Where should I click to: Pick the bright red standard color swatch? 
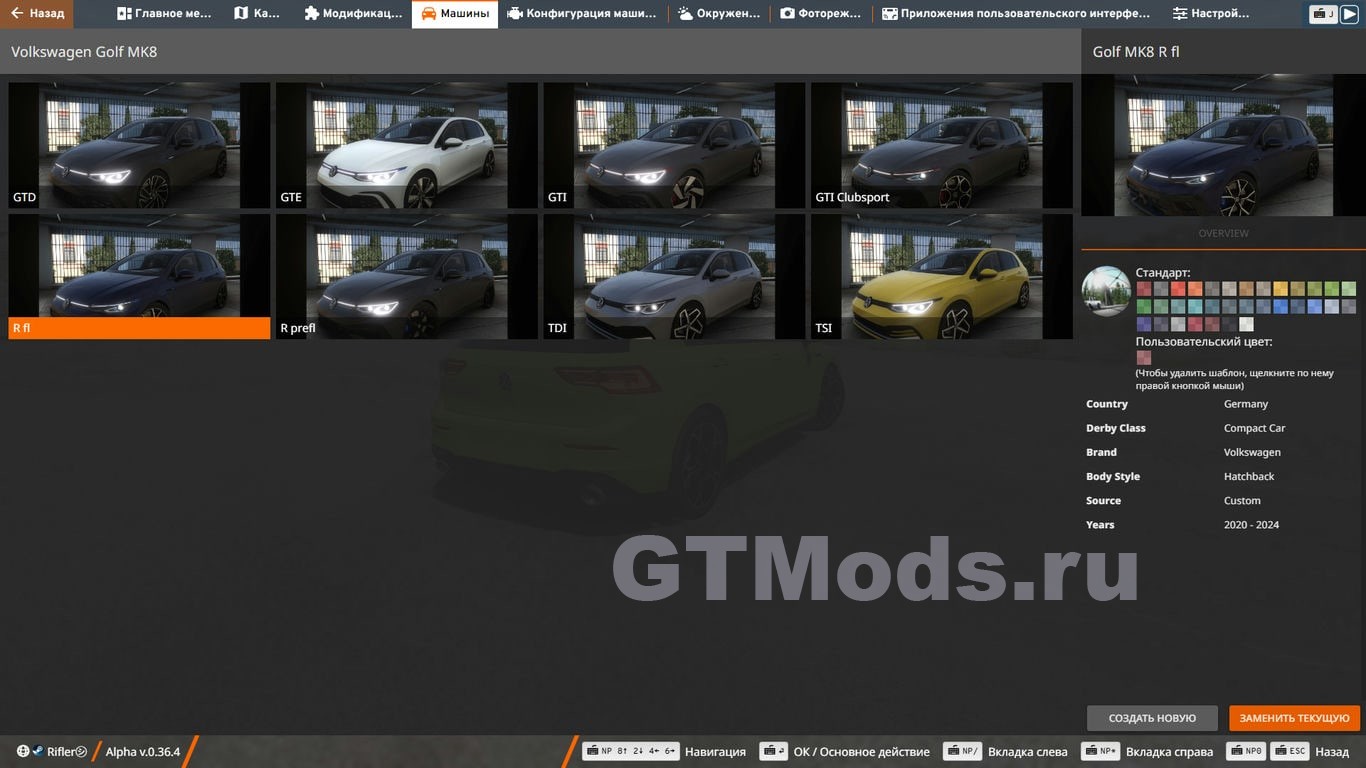pyautogui.click(x=1178, y=289)
